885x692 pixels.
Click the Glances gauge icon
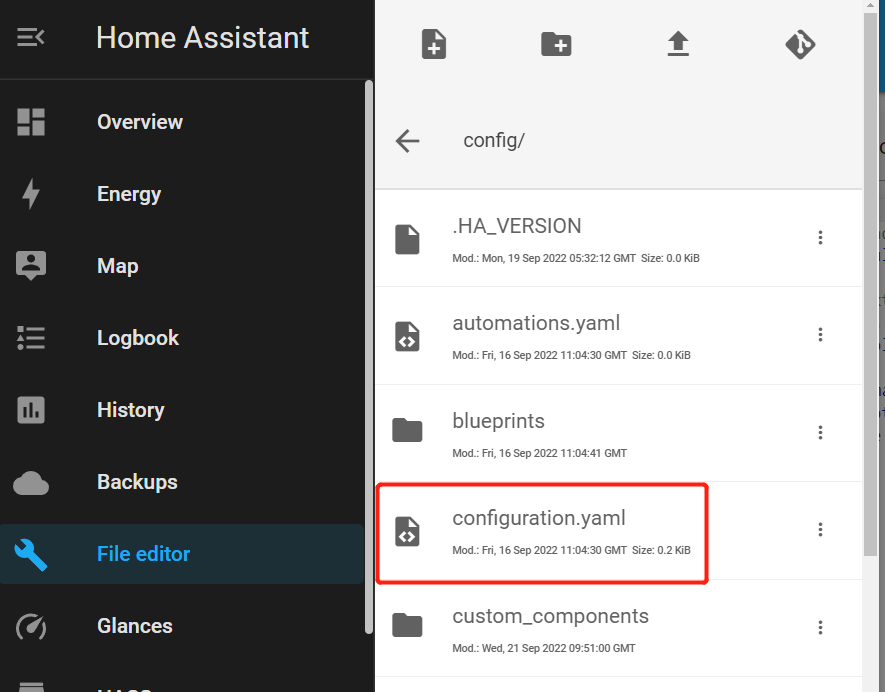[31, 627]
